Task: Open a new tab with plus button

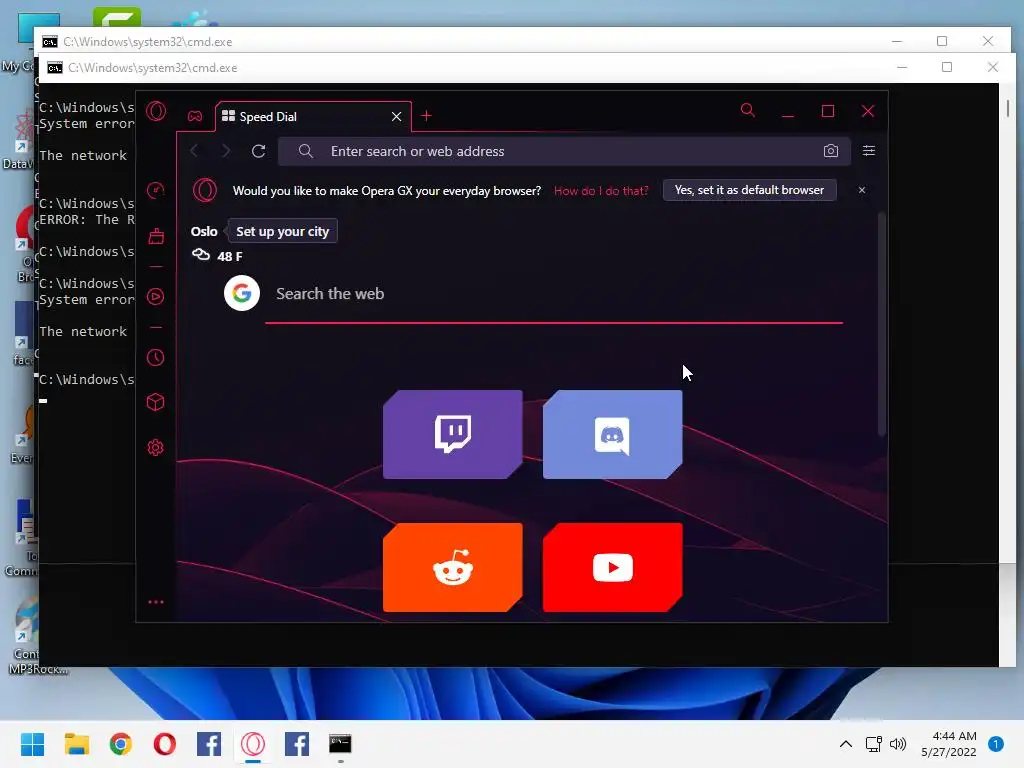Action: 426,116
